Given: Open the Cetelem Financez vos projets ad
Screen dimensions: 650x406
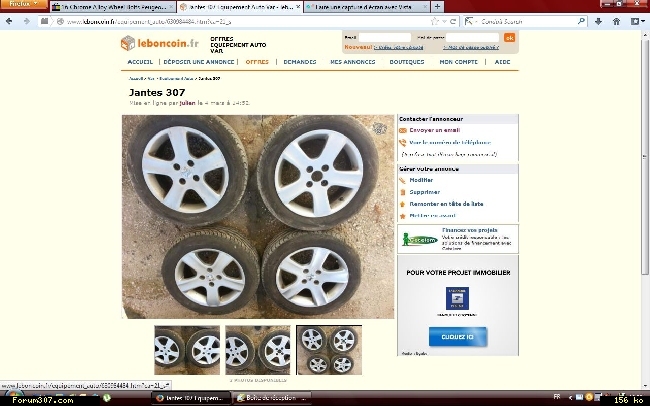Looking at the screenshot, I should 458,239.
